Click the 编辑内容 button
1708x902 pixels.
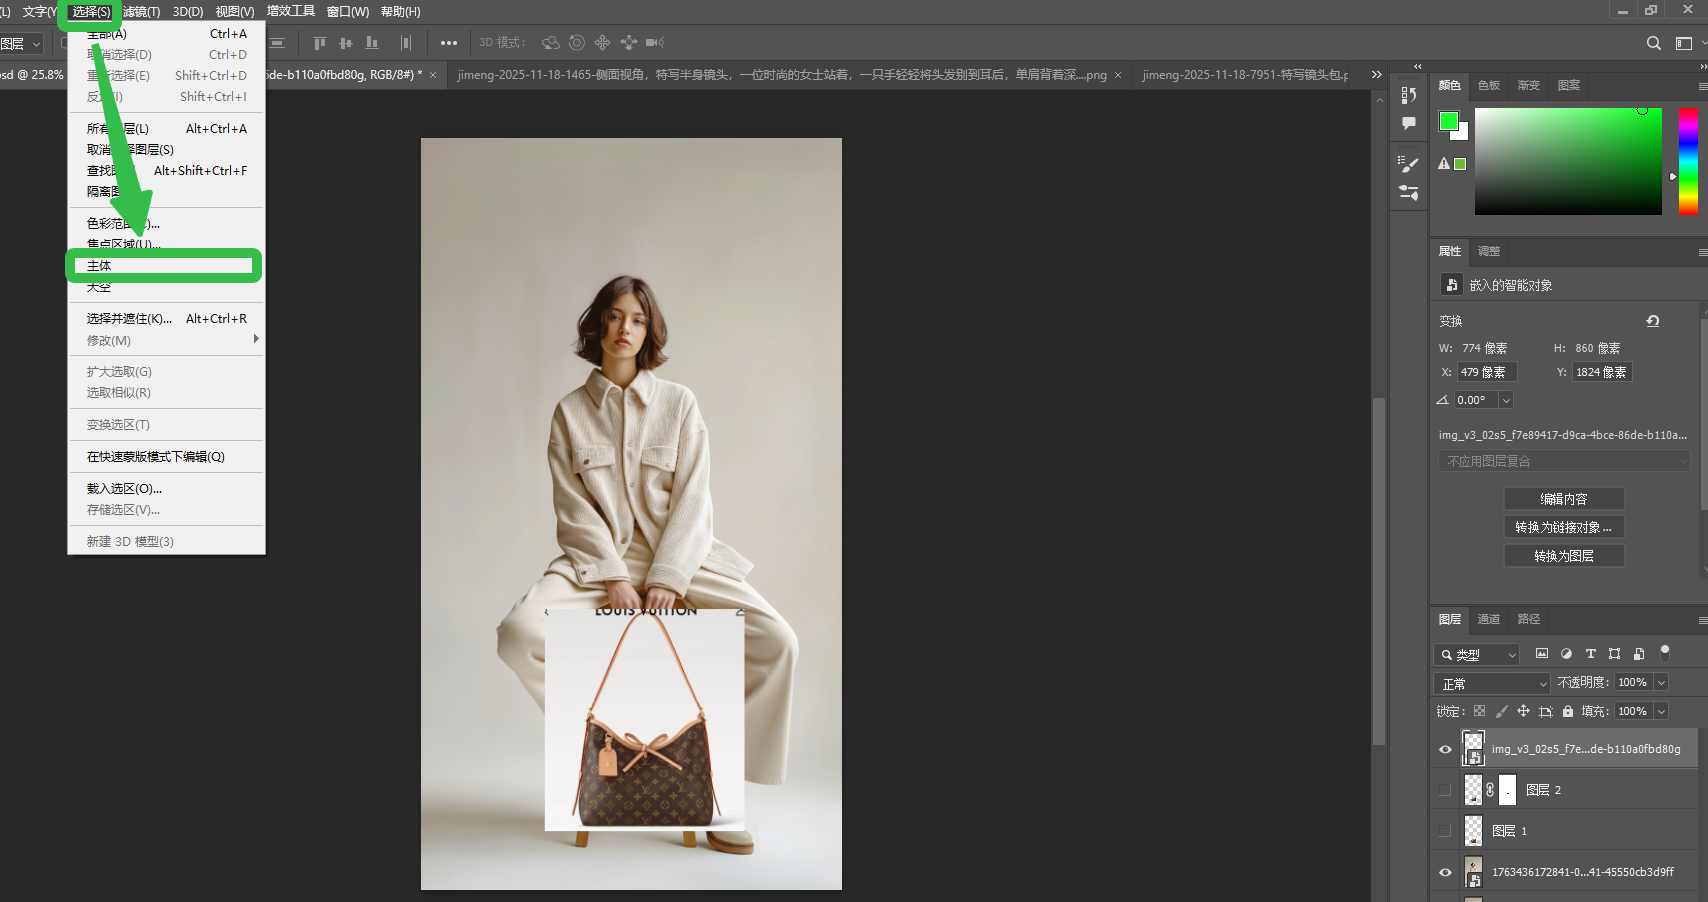[1563, 499]
